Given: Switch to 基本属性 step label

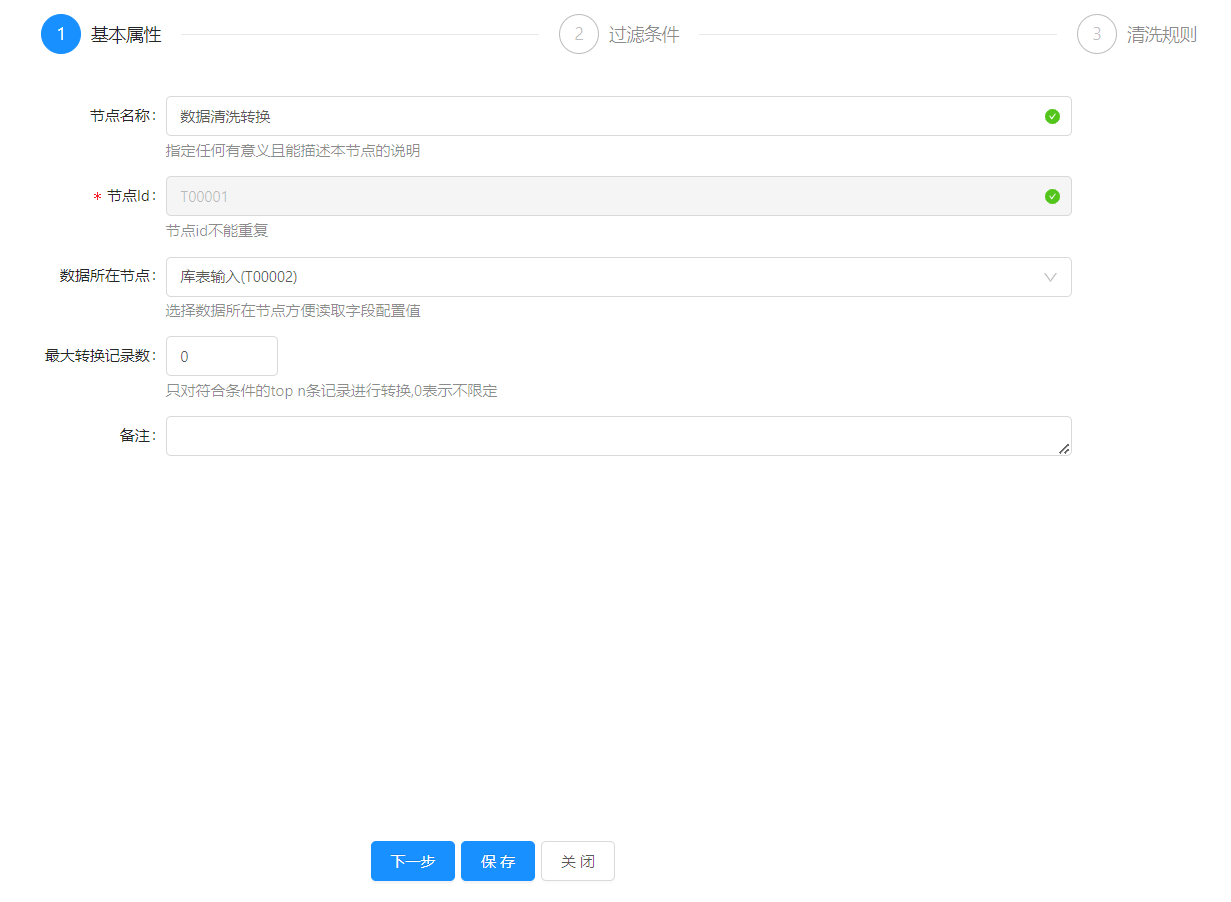Looking at the screenshot, I should 126,35.
